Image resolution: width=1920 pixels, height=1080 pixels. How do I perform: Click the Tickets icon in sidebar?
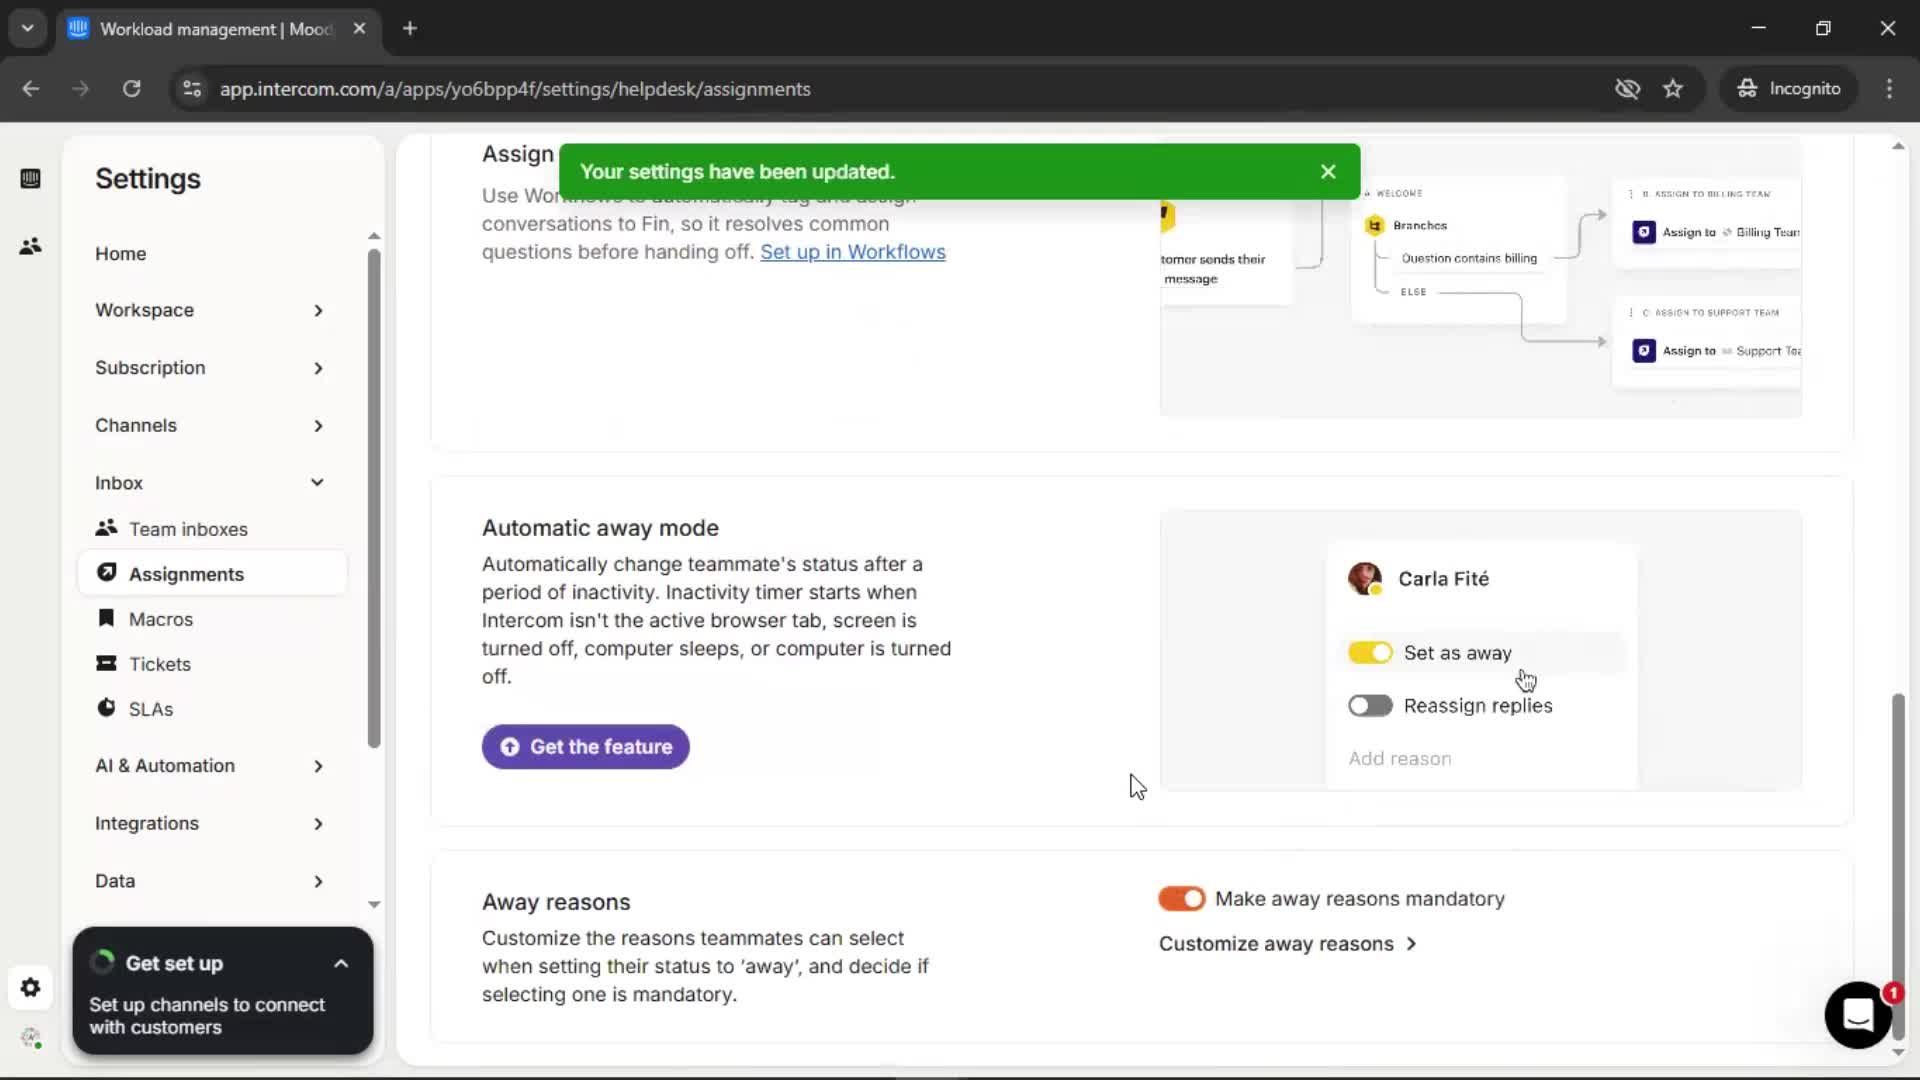click(106, 663)
